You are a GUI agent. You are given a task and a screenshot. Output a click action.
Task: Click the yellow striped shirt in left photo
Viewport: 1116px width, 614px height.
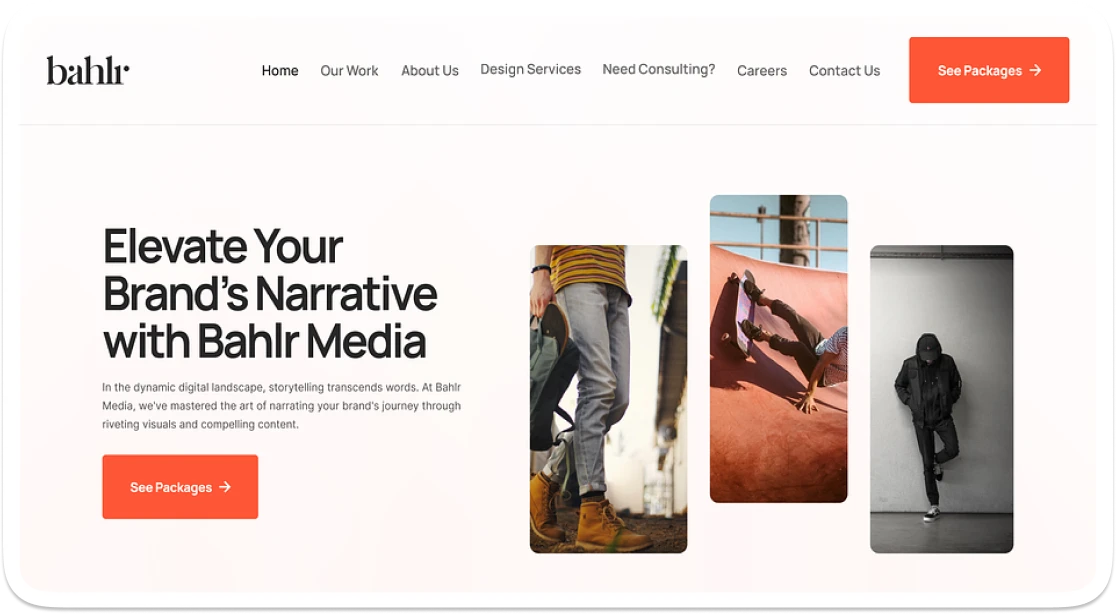(590, 268)
